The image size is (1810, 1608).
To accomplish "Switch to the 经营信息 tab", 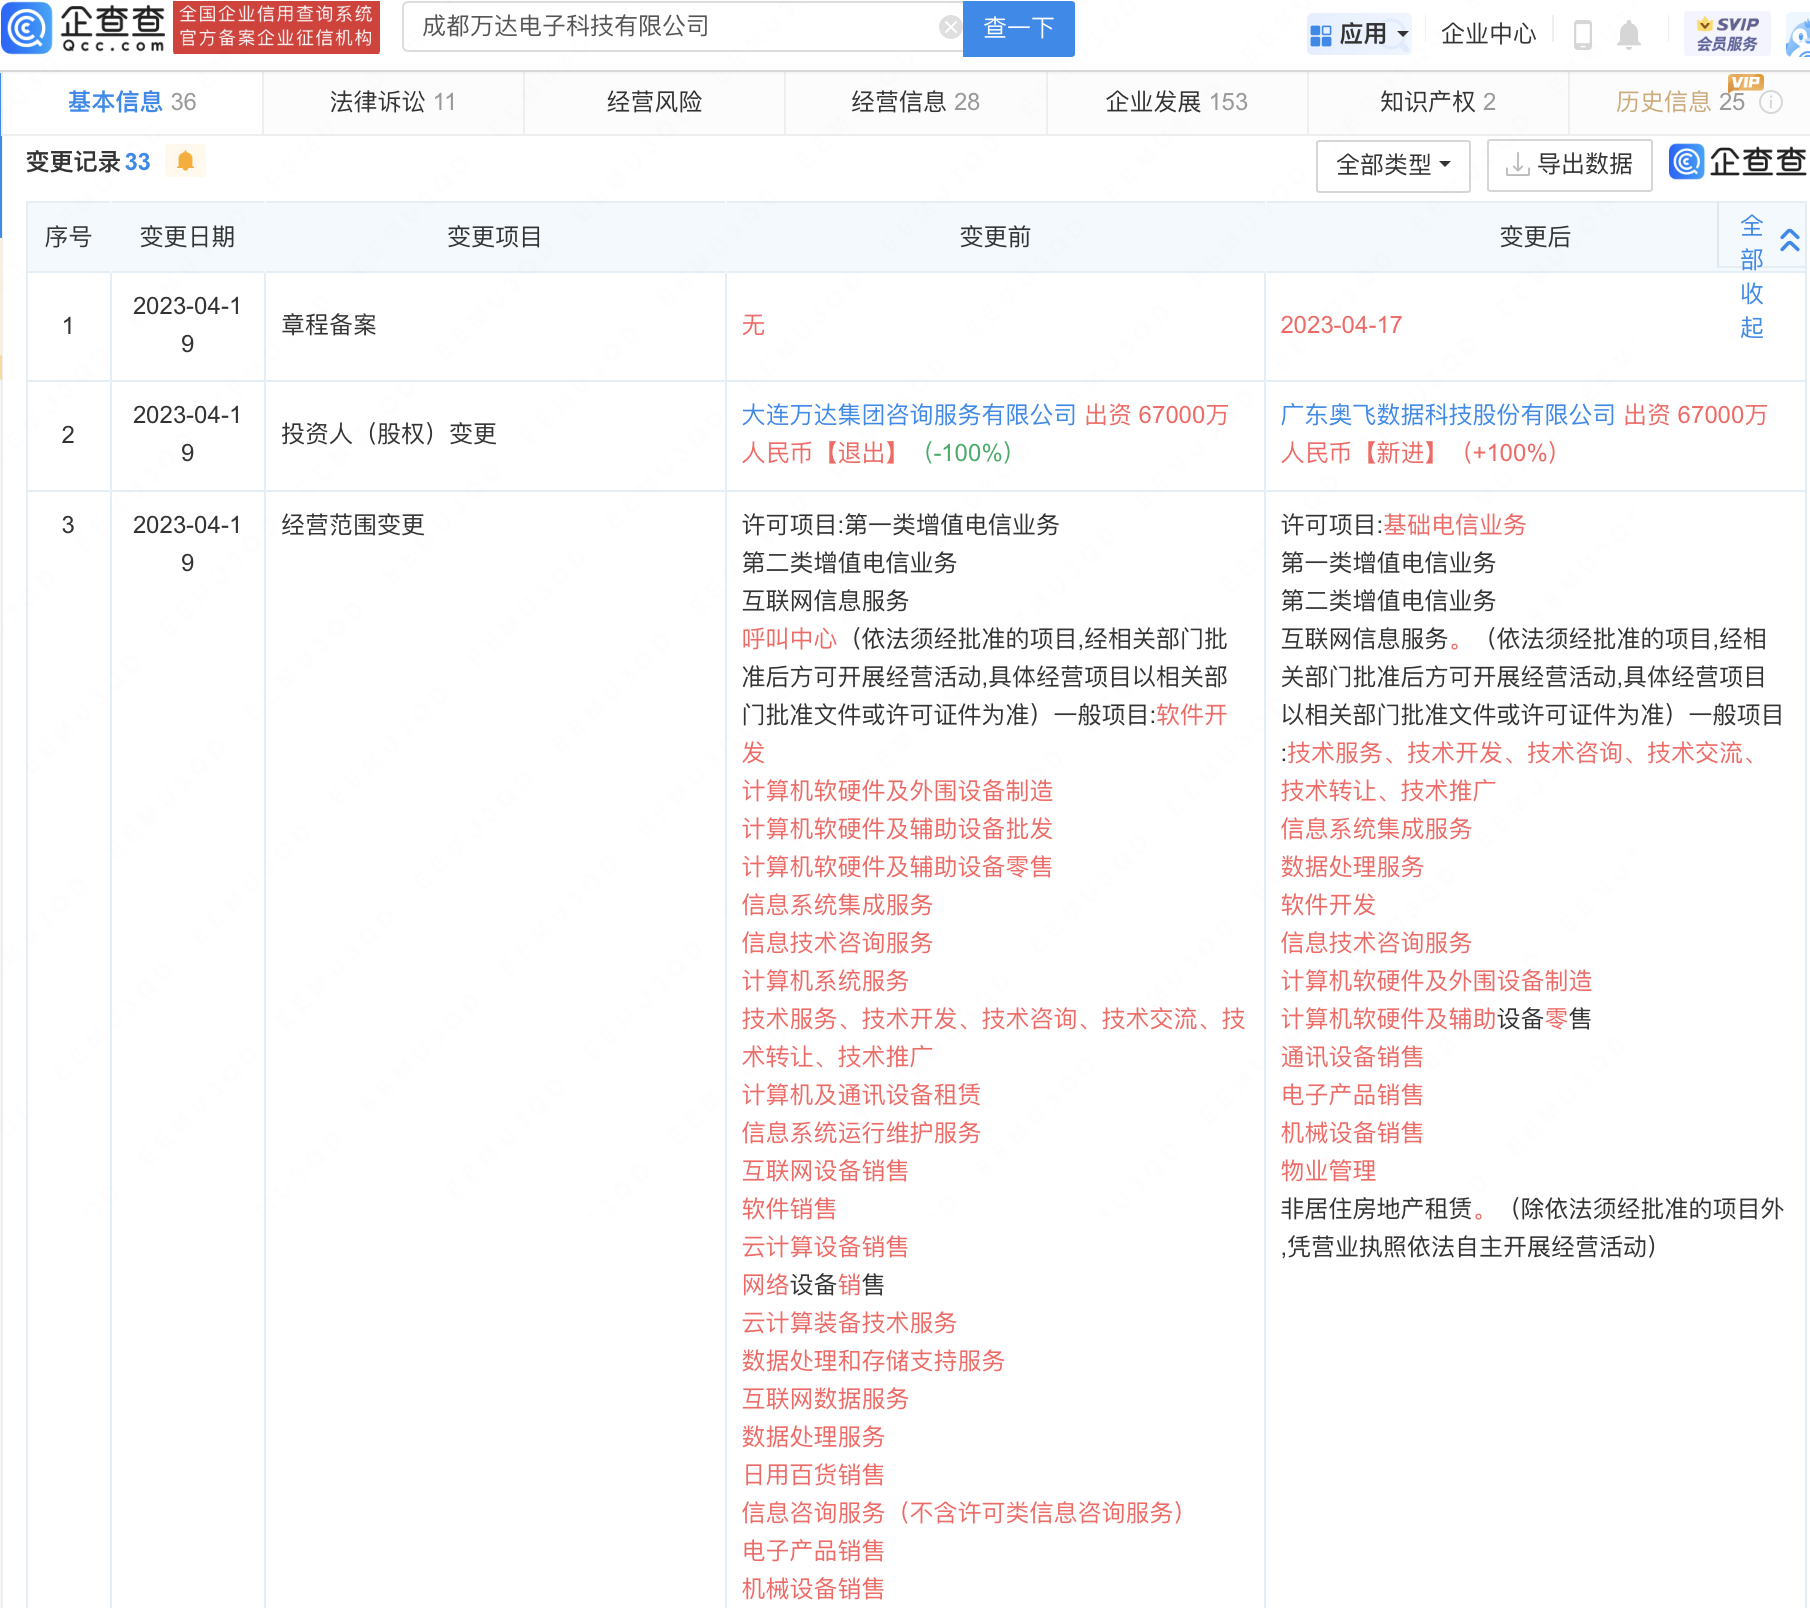I will (915, 102).
